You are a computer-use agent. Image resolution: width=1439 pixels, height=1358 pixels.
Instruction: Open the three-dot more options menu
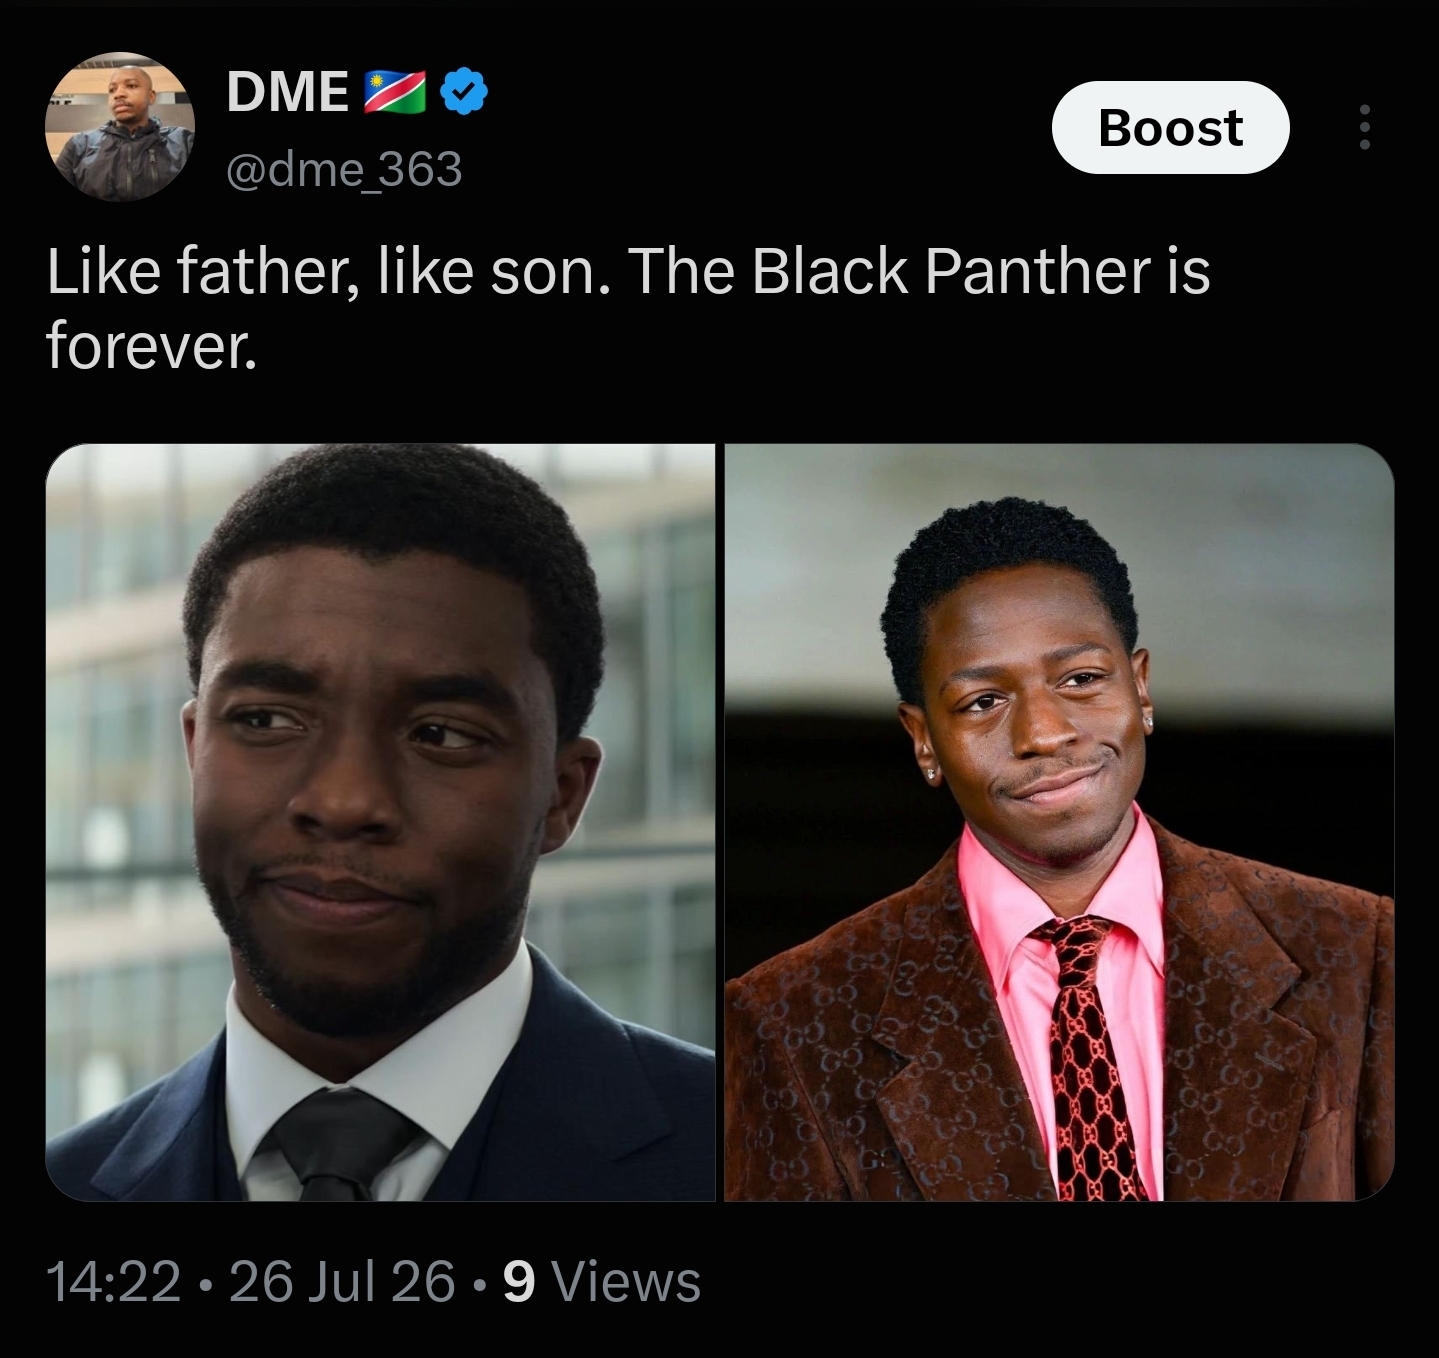click(1364, 128)
